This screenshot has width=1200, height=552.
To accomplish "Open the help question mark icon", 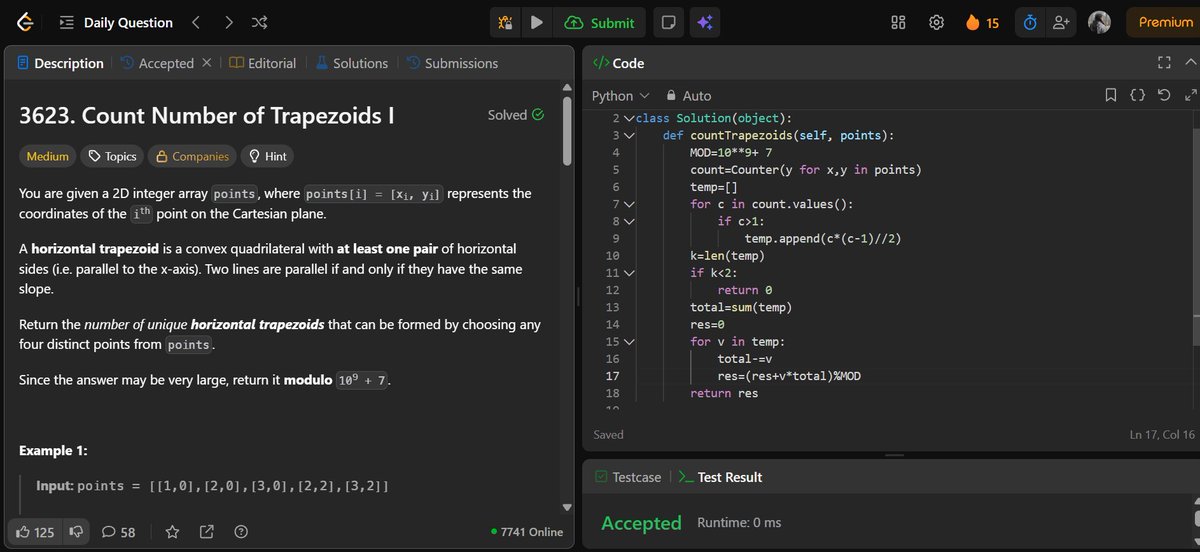I will 240,532.
